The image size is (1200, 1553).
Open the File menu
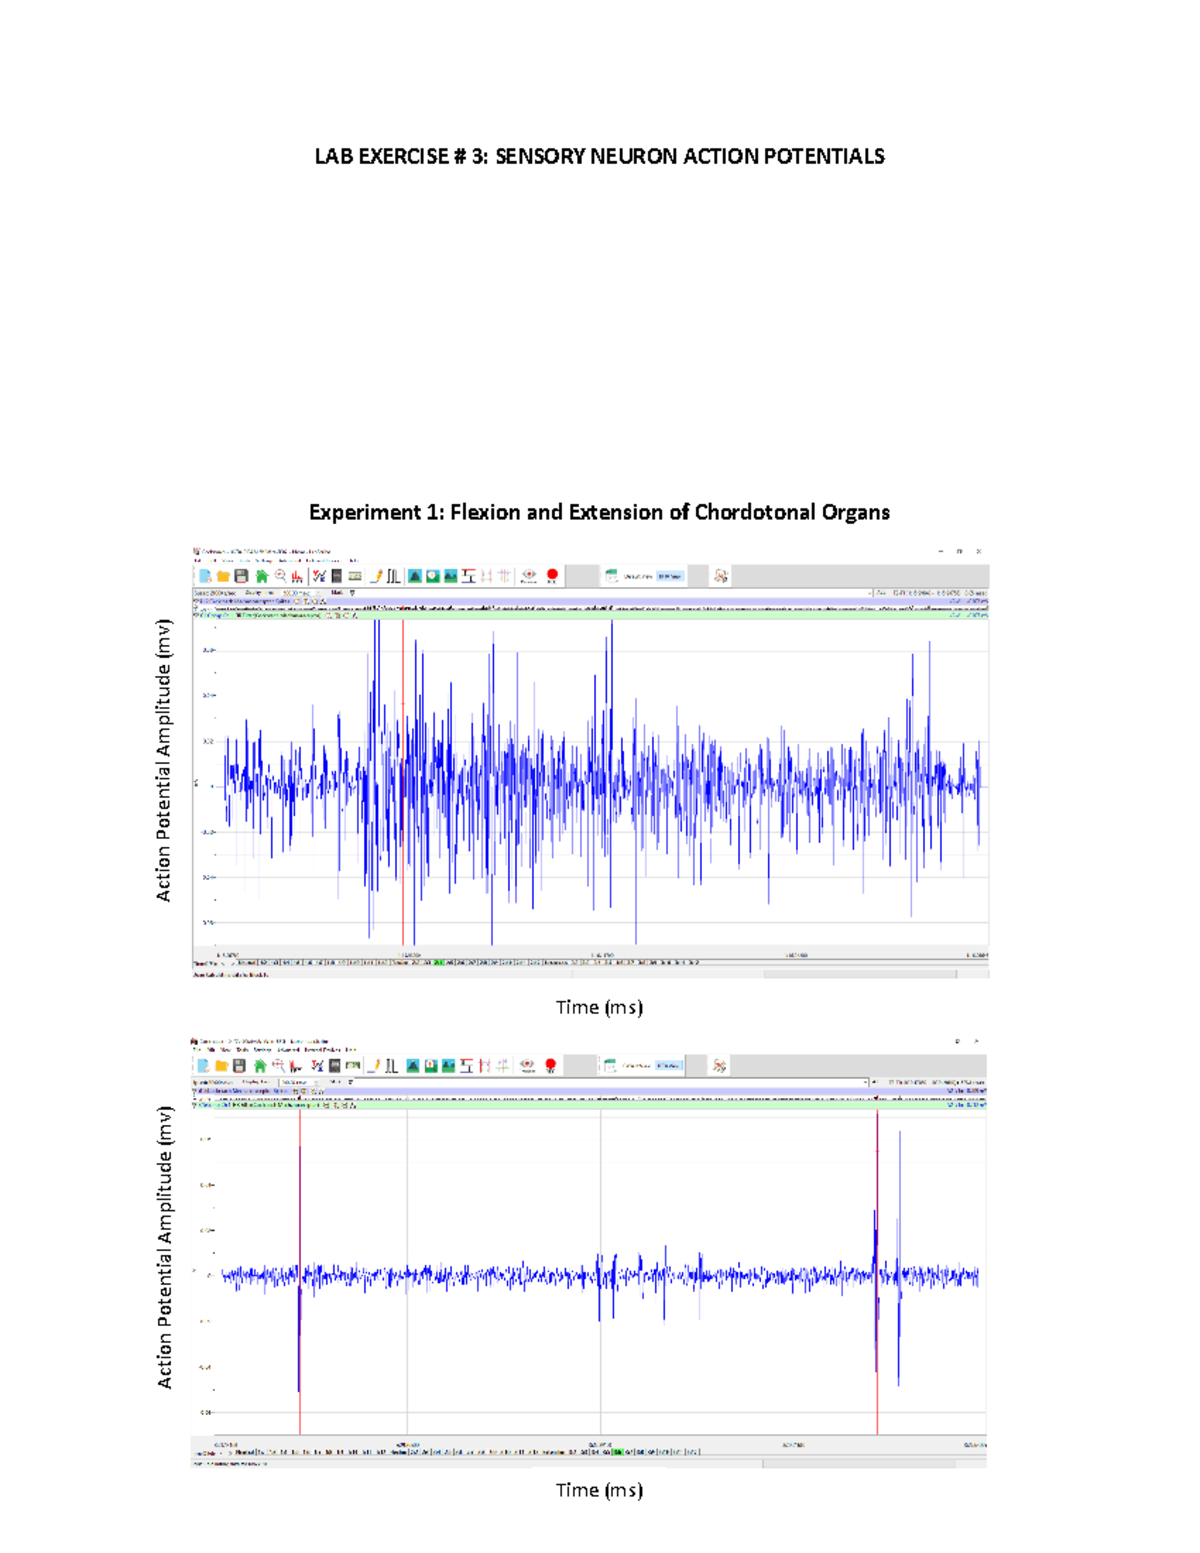pyautogui.click(x=197, y=557)
